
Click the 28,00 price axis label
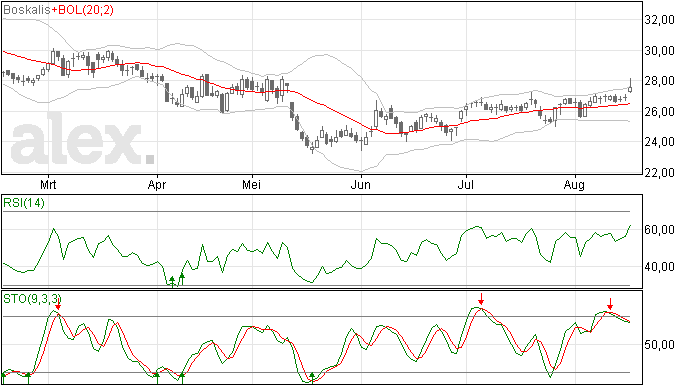coord(659,81)
